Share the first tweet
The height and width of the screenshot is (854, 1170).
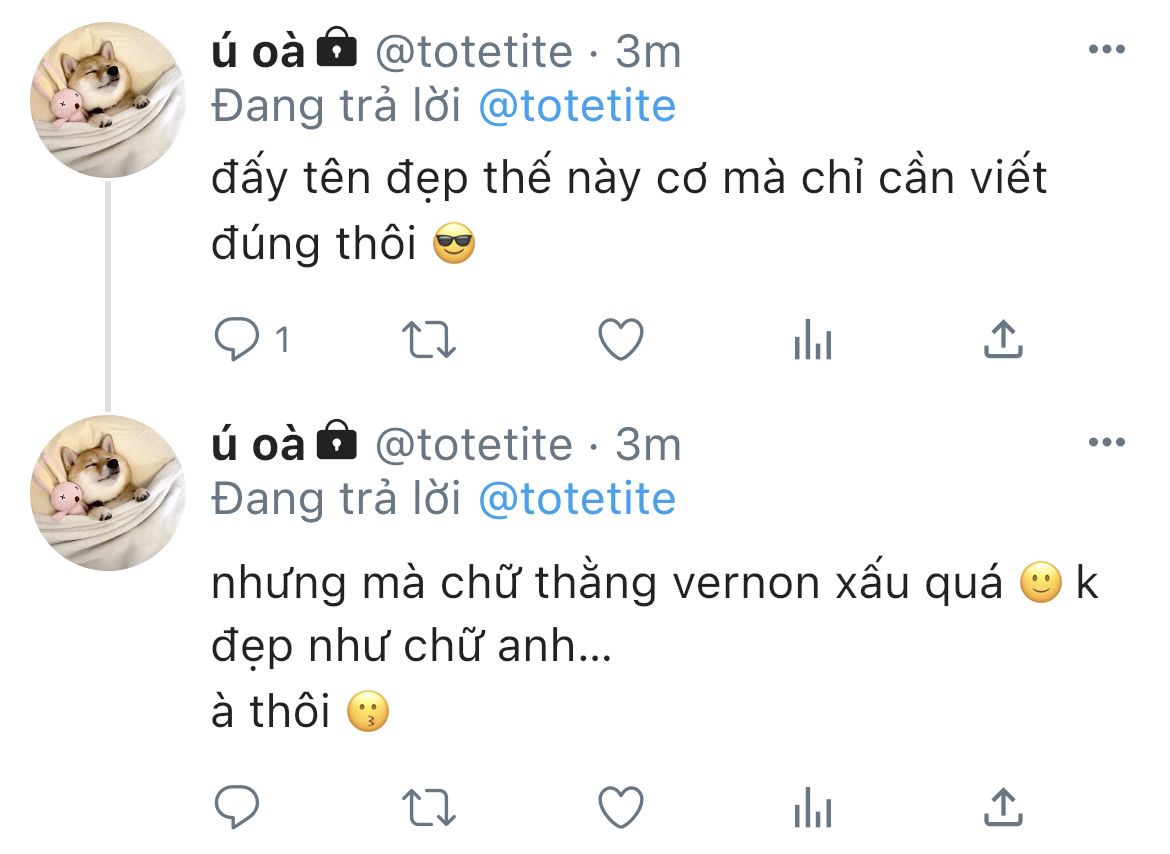[1003, 339]
